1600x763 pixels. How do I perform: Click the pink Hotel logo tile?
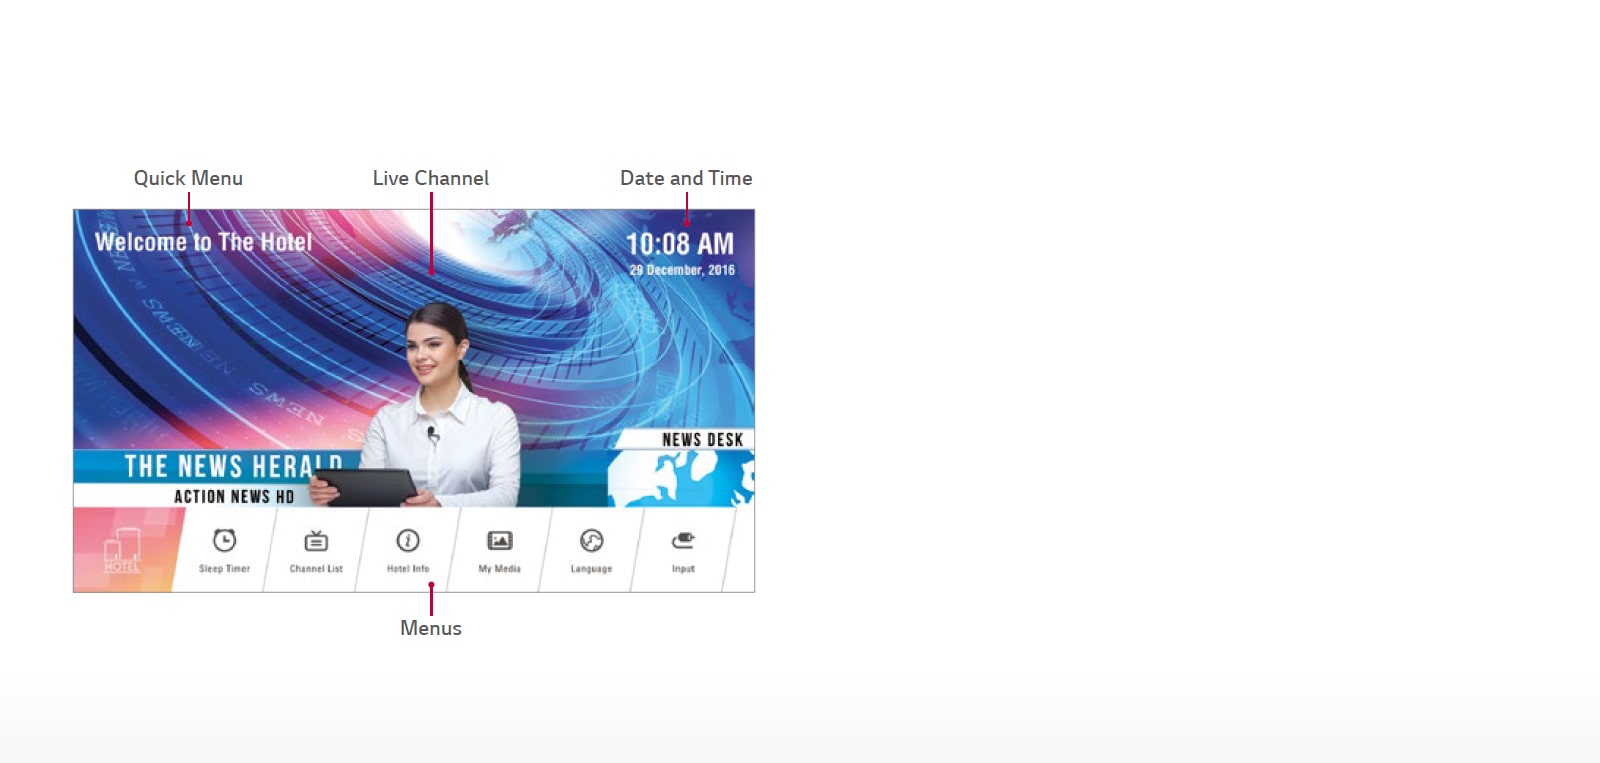[123, 550]
